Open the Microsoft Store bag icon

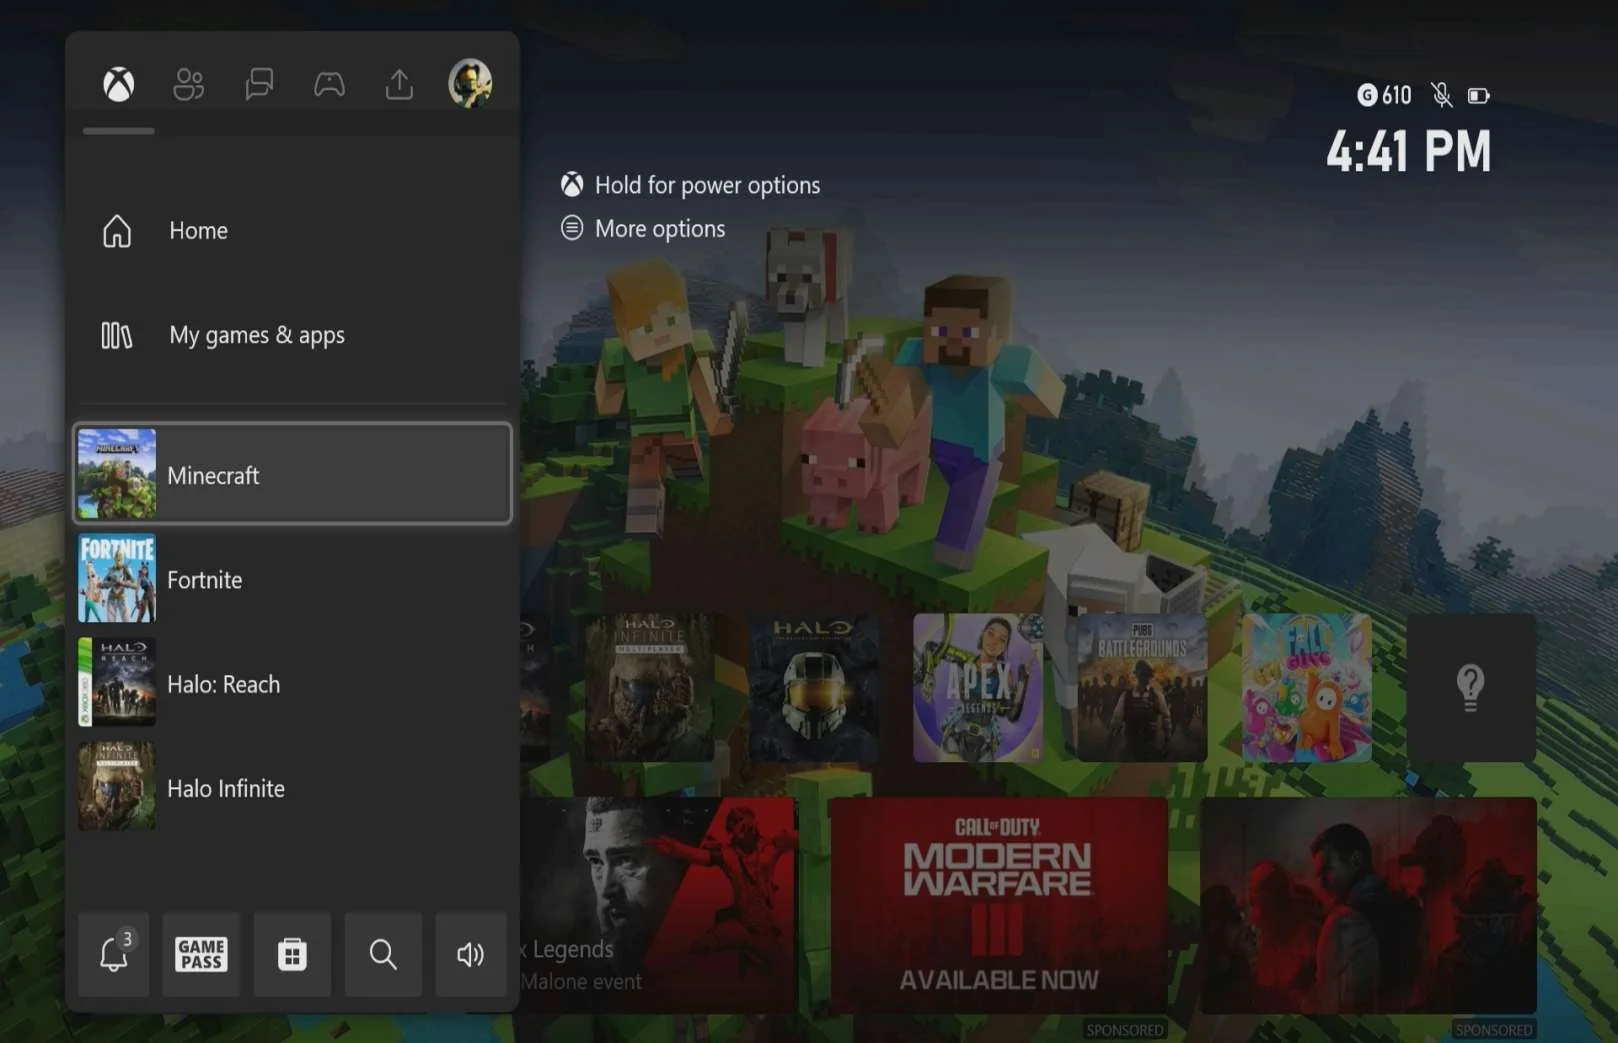(292, 954)
